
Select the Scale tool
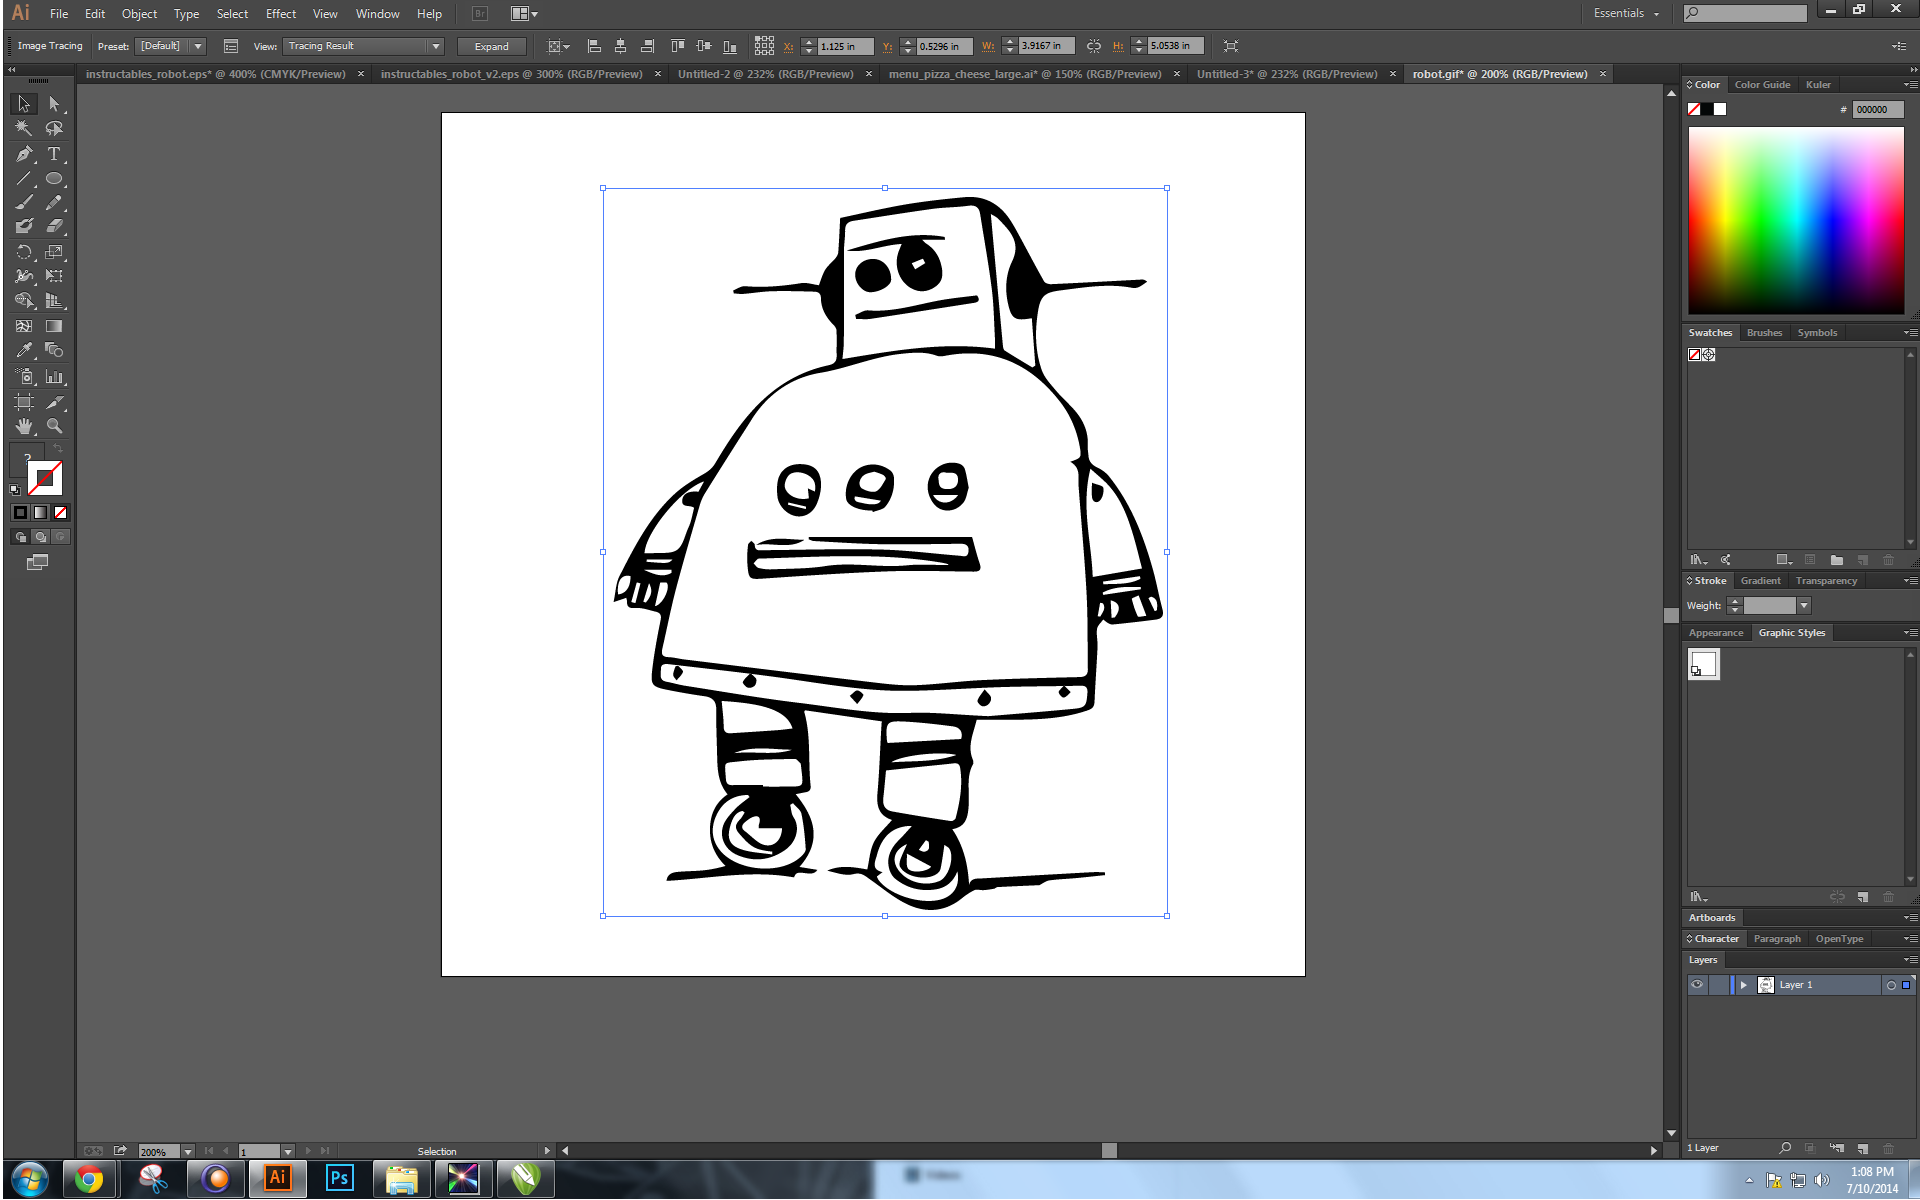[x=54, y=252]
